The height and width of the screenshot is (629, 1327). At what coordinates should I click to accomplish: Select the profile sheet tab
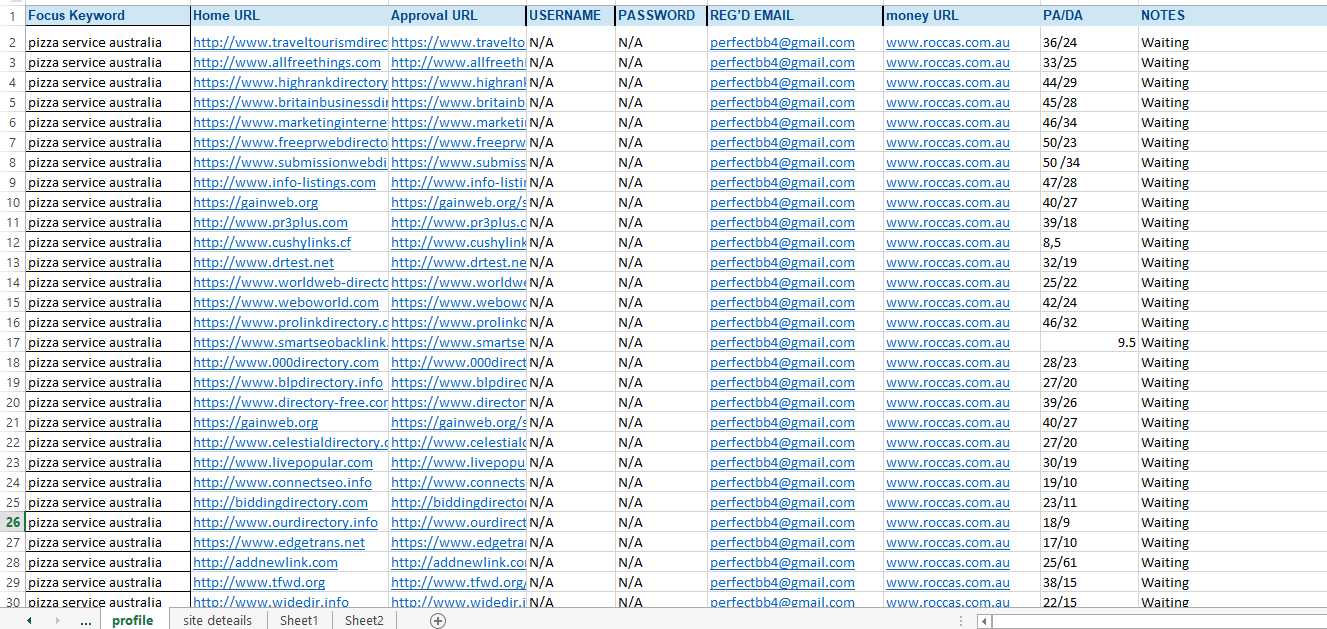(x=133, y=620)
